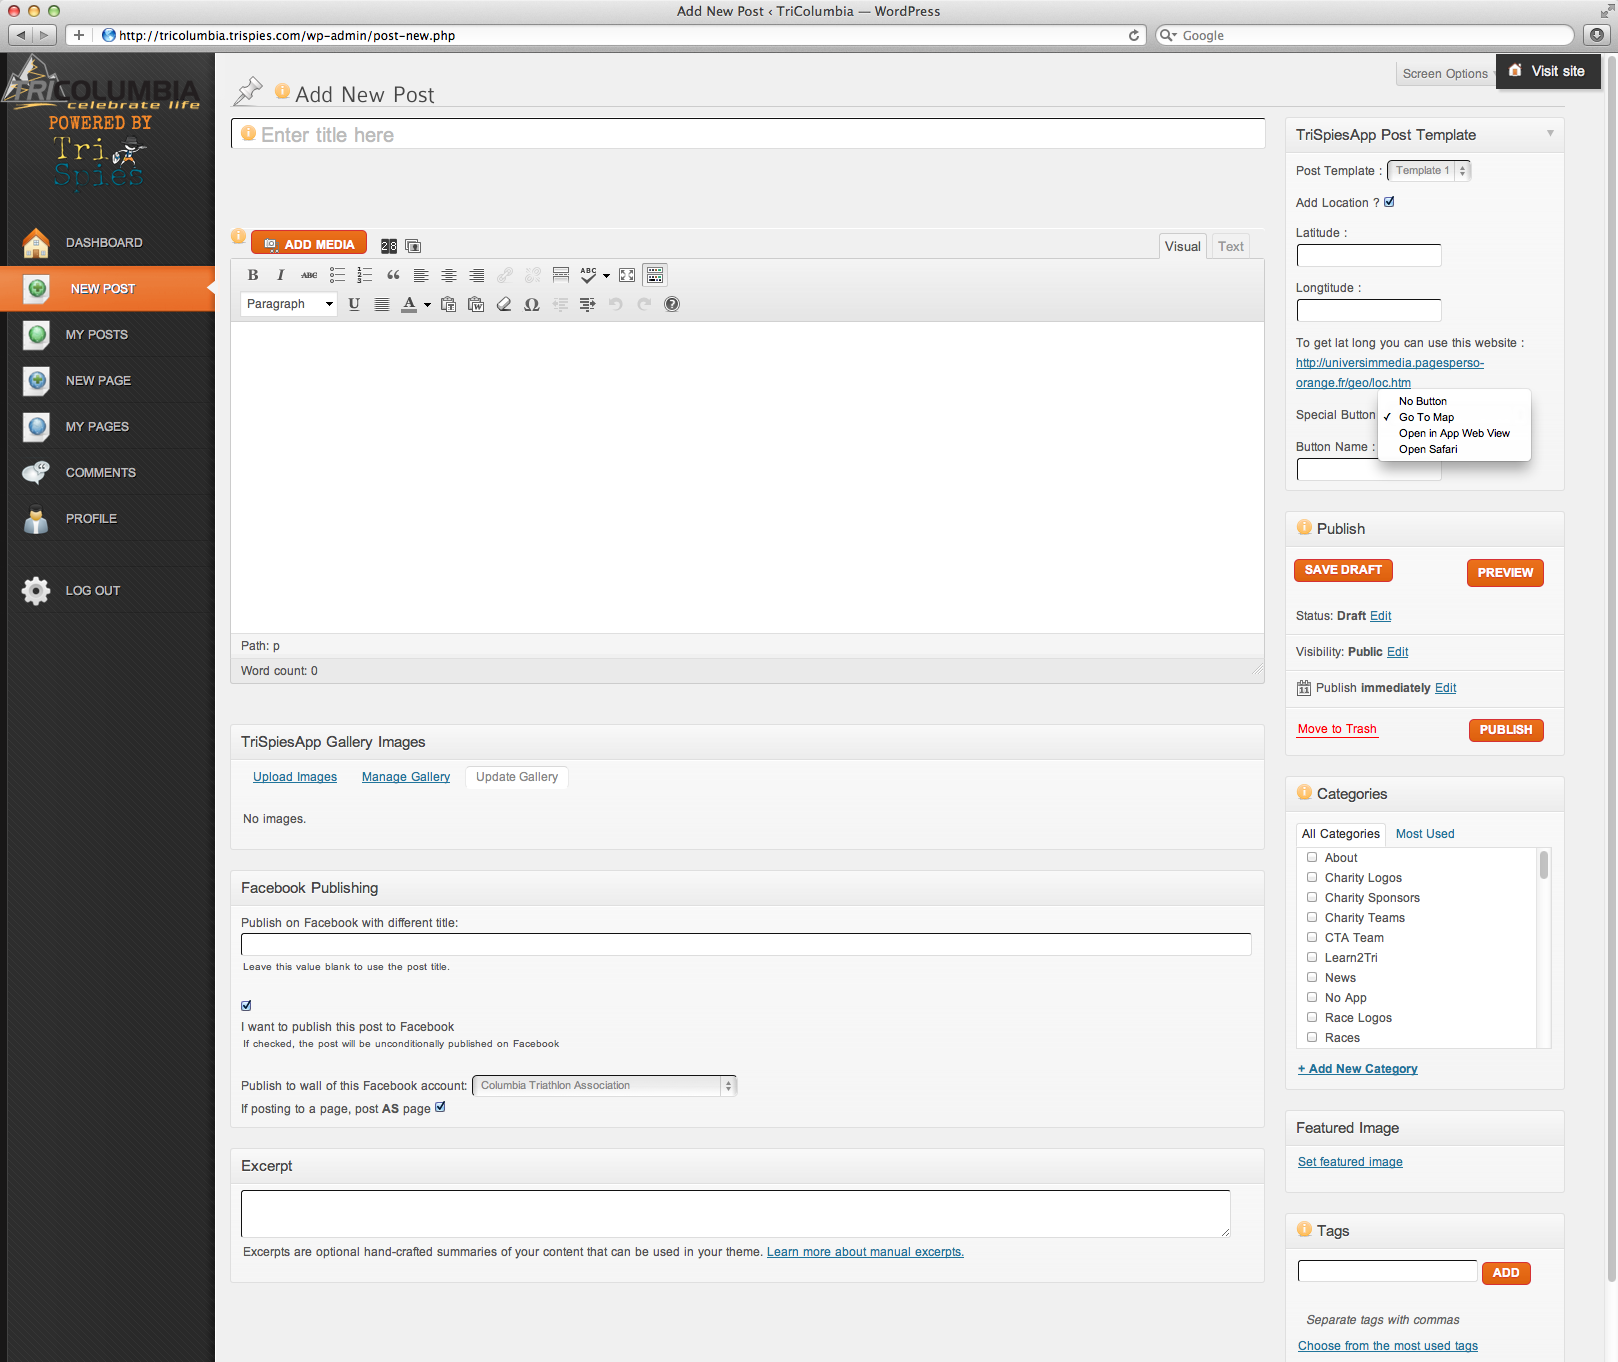Align text center
The width and height of the screenshot is (1618, 1362).
click(449, 275)
